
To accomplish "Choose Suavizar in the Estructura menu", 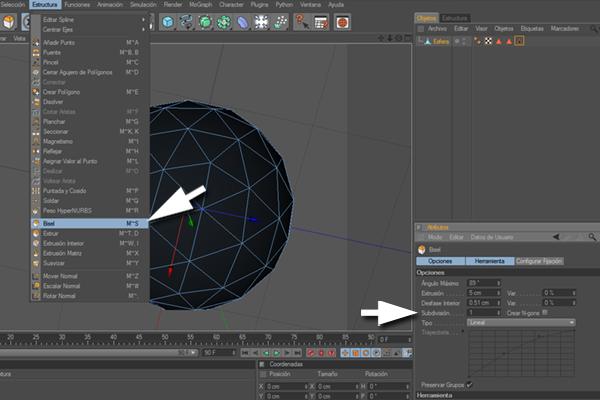I will point(90,263).
